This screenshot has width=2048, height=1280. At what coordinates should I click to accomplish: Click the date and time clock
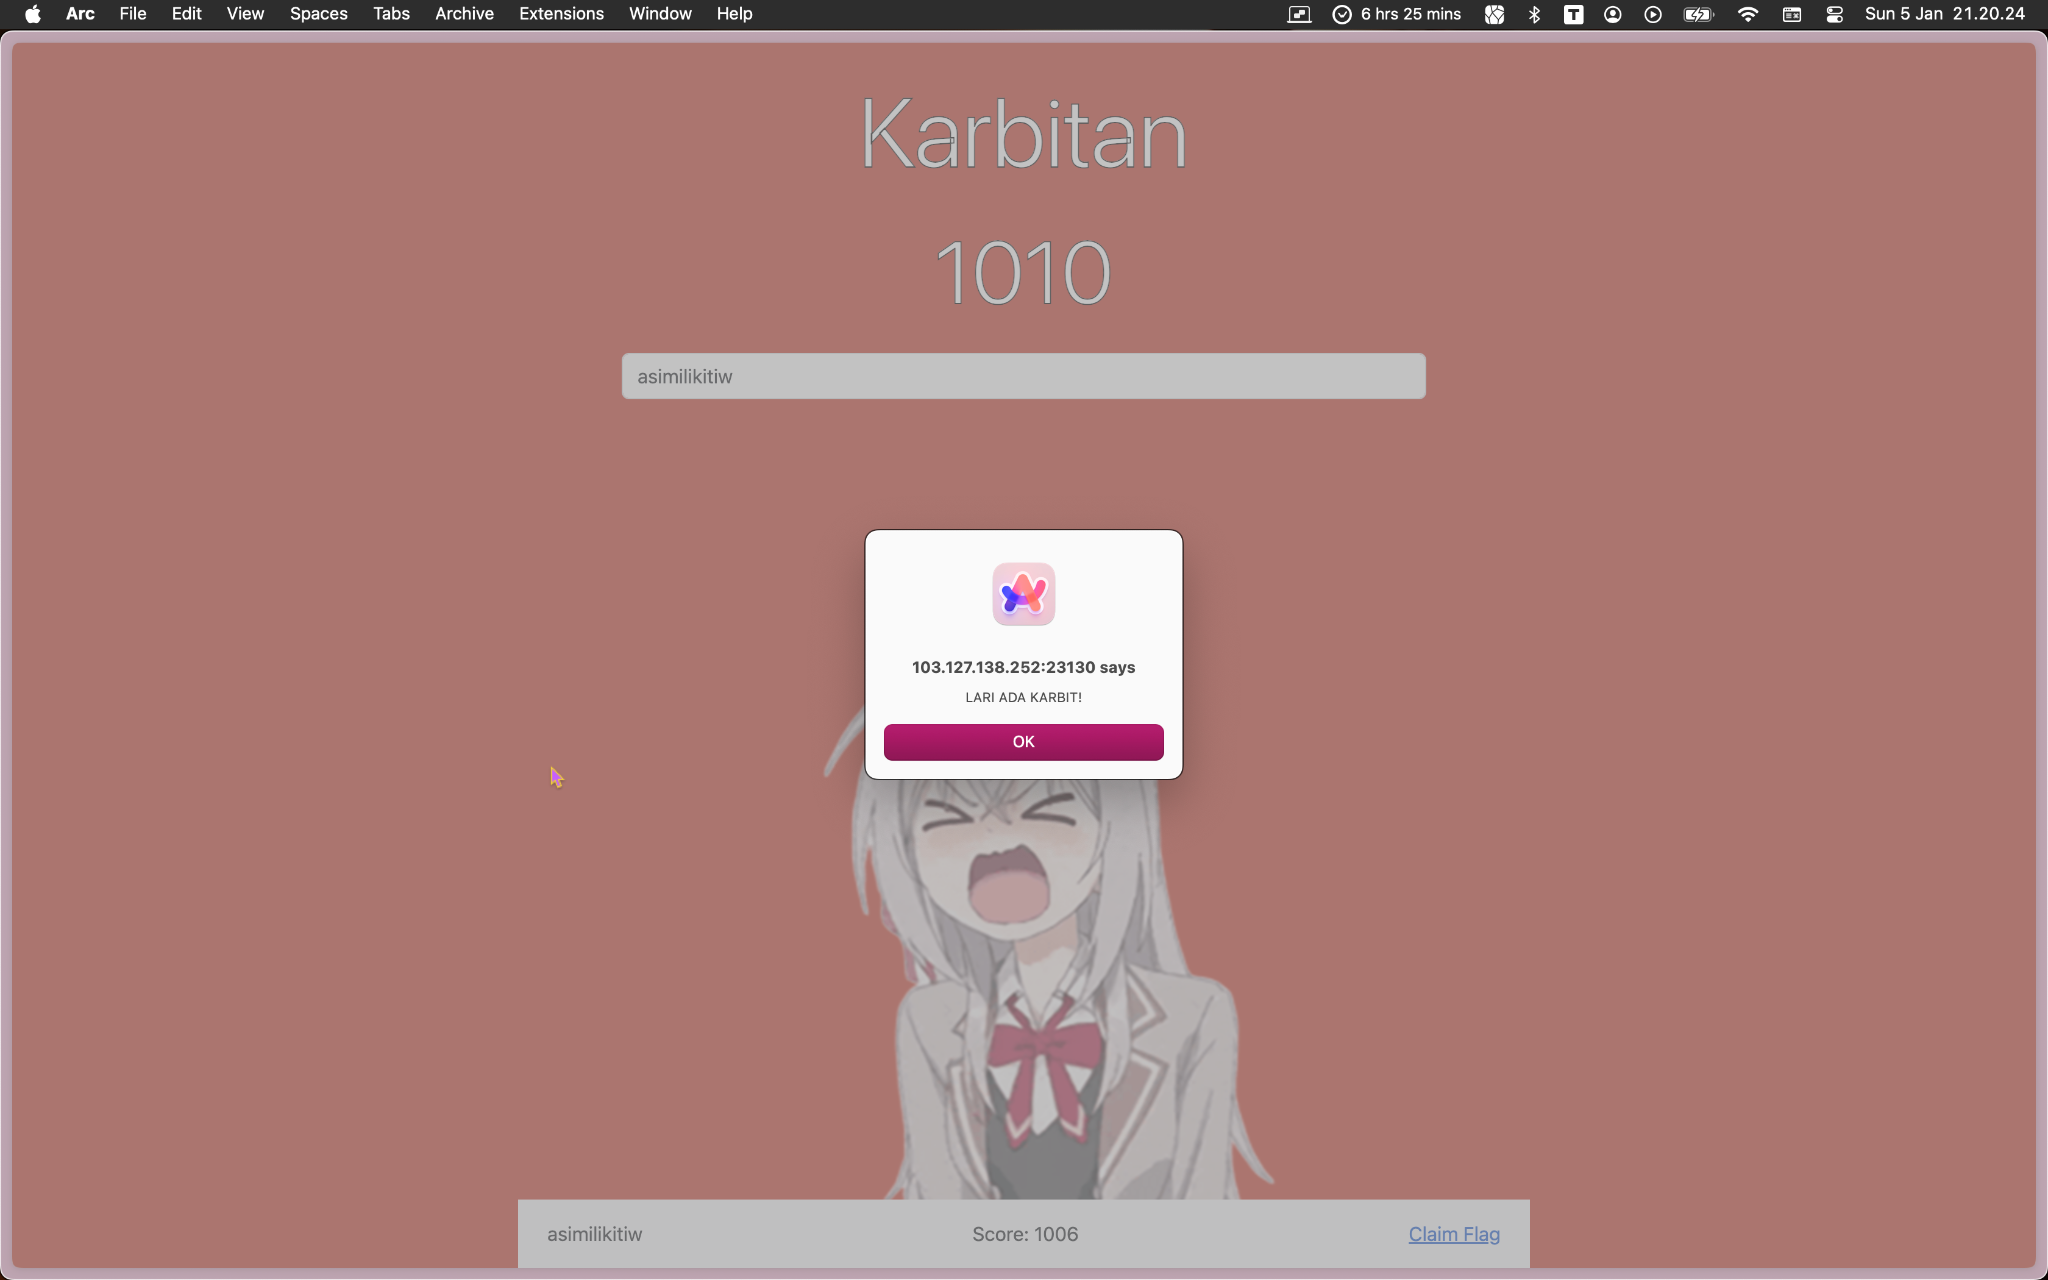(1944, 14)
